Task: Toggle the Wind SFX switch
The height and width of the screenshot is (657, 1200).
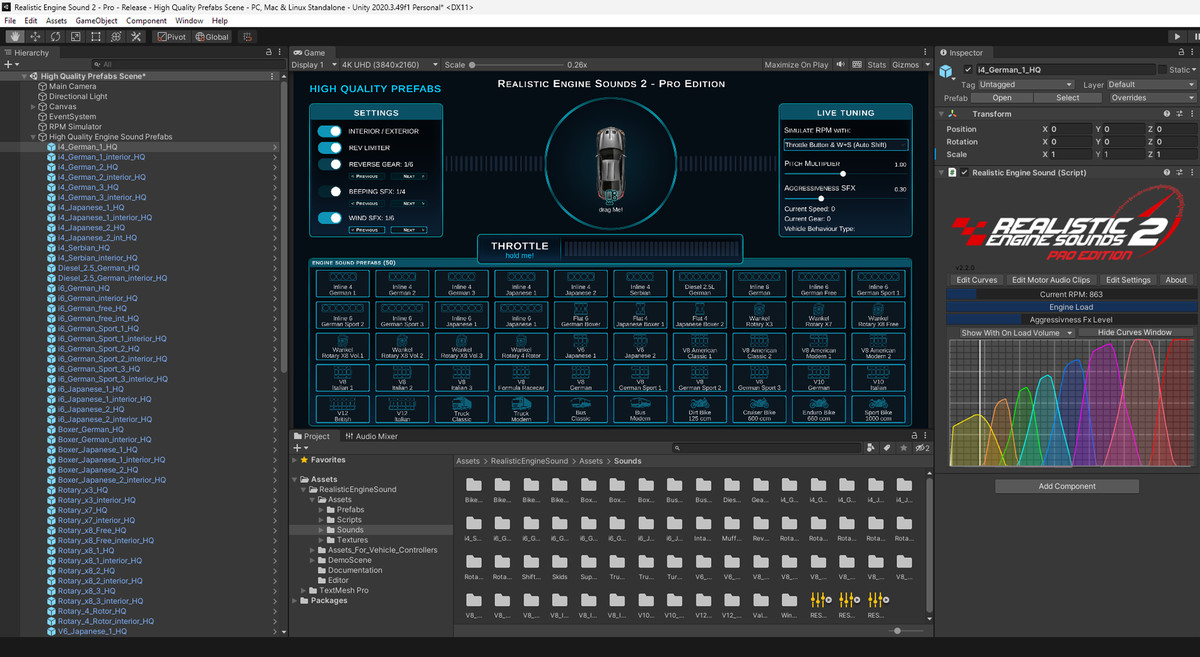Action: [x=329, y=217]
